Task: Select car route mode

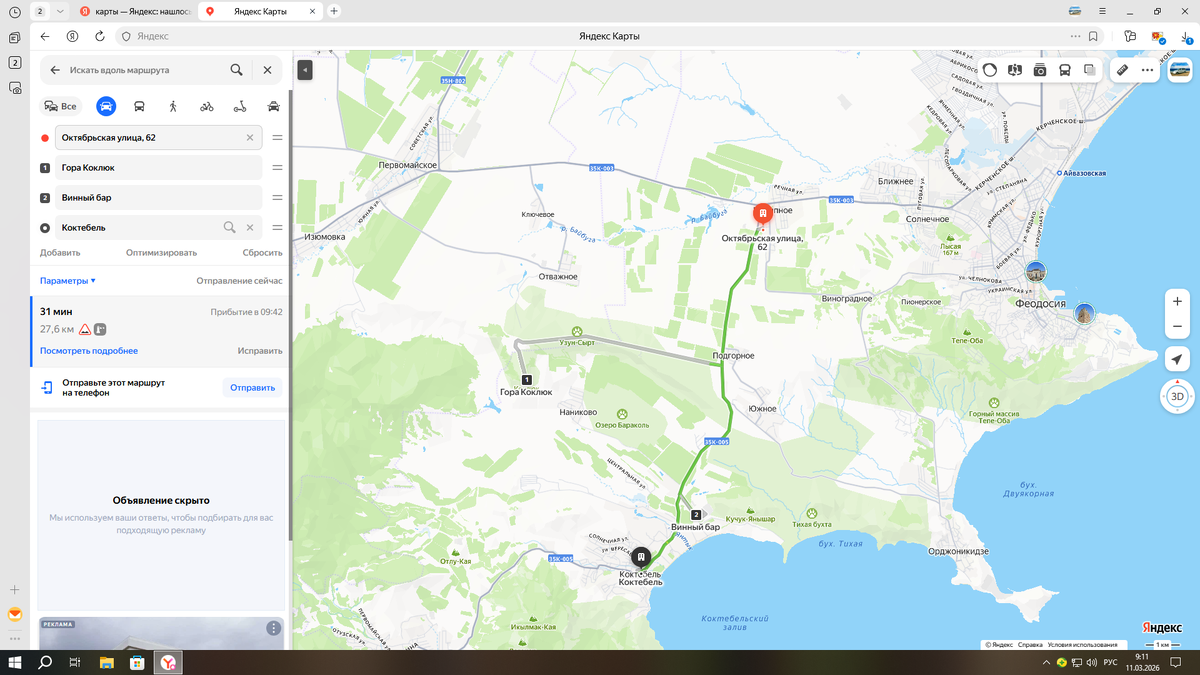Action: pos(106,106)
